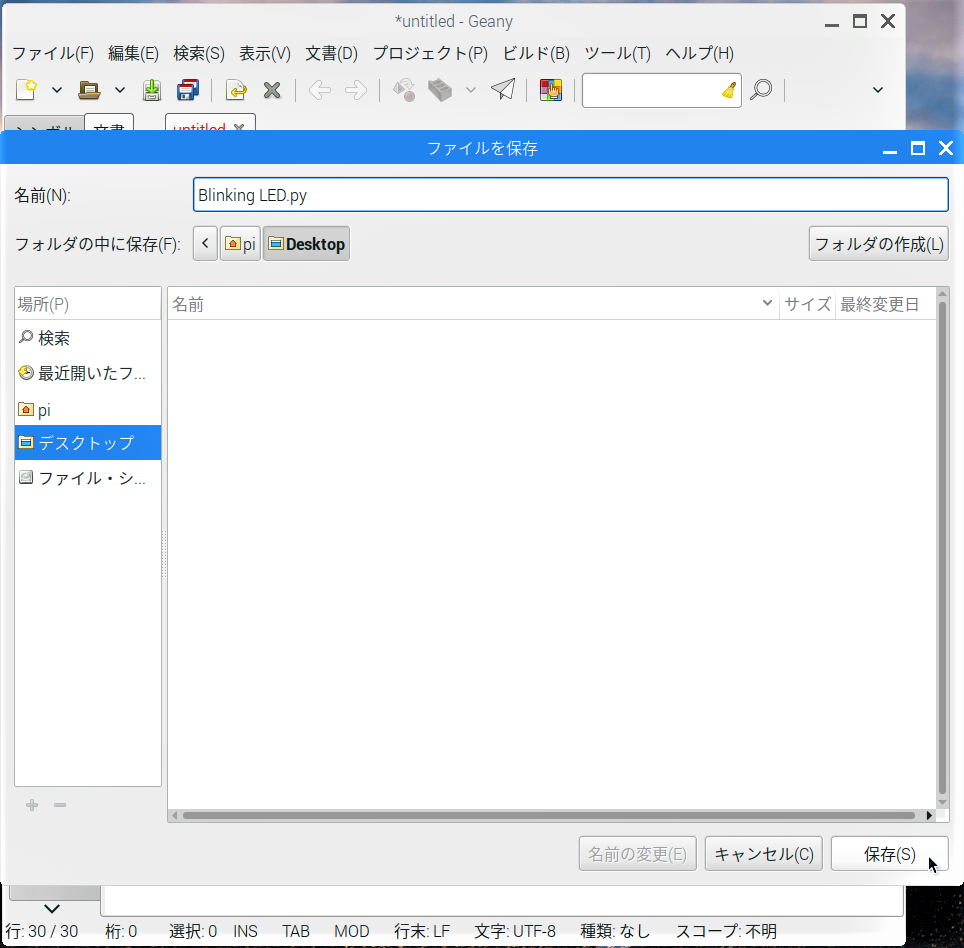964x948 pixels.
Task: Open the color chooser toolbar icon
Action: pos(551,90)
